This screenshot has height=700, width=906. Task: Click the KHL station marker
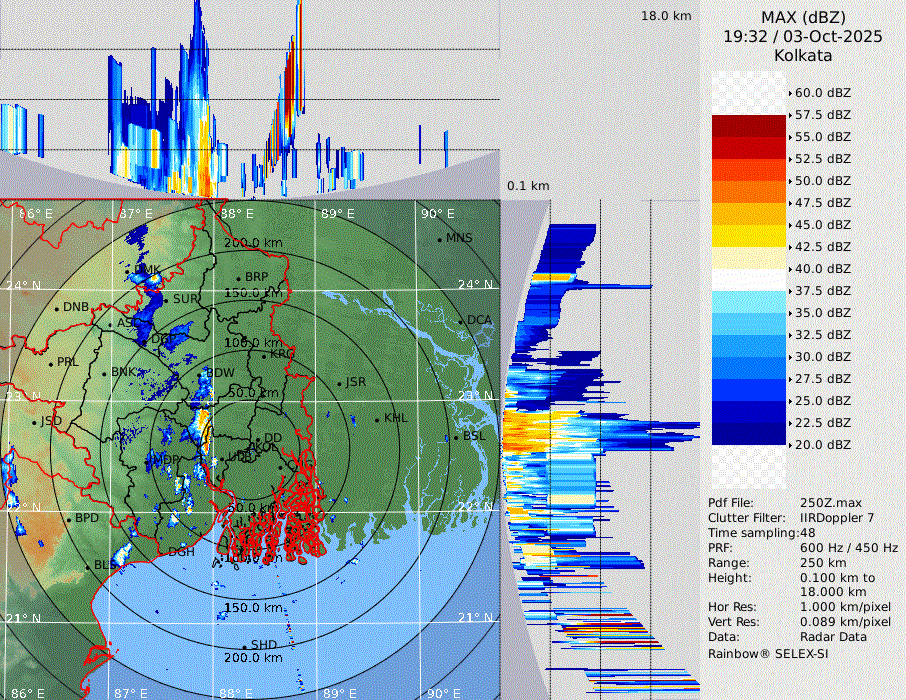pyautogui.click(x=377, y=419)
